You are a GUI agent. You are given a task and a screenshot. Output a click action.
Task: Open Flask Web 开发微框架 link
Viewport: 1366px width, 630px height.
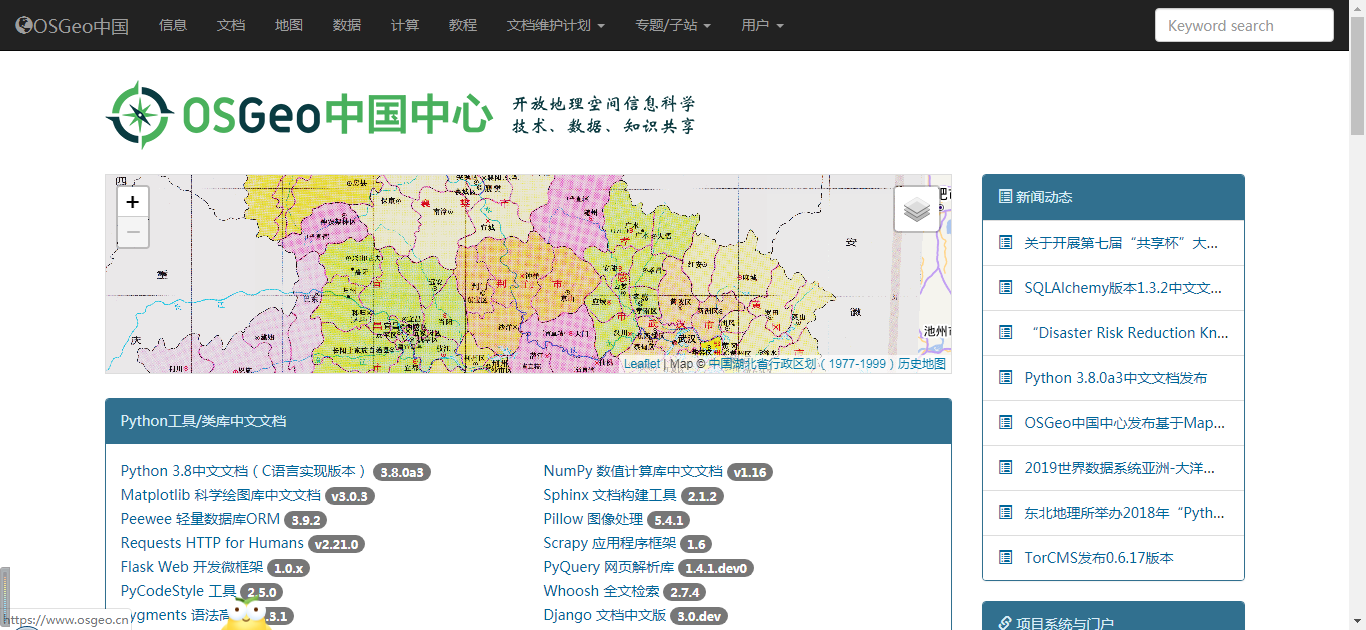(x=192, y=567)
